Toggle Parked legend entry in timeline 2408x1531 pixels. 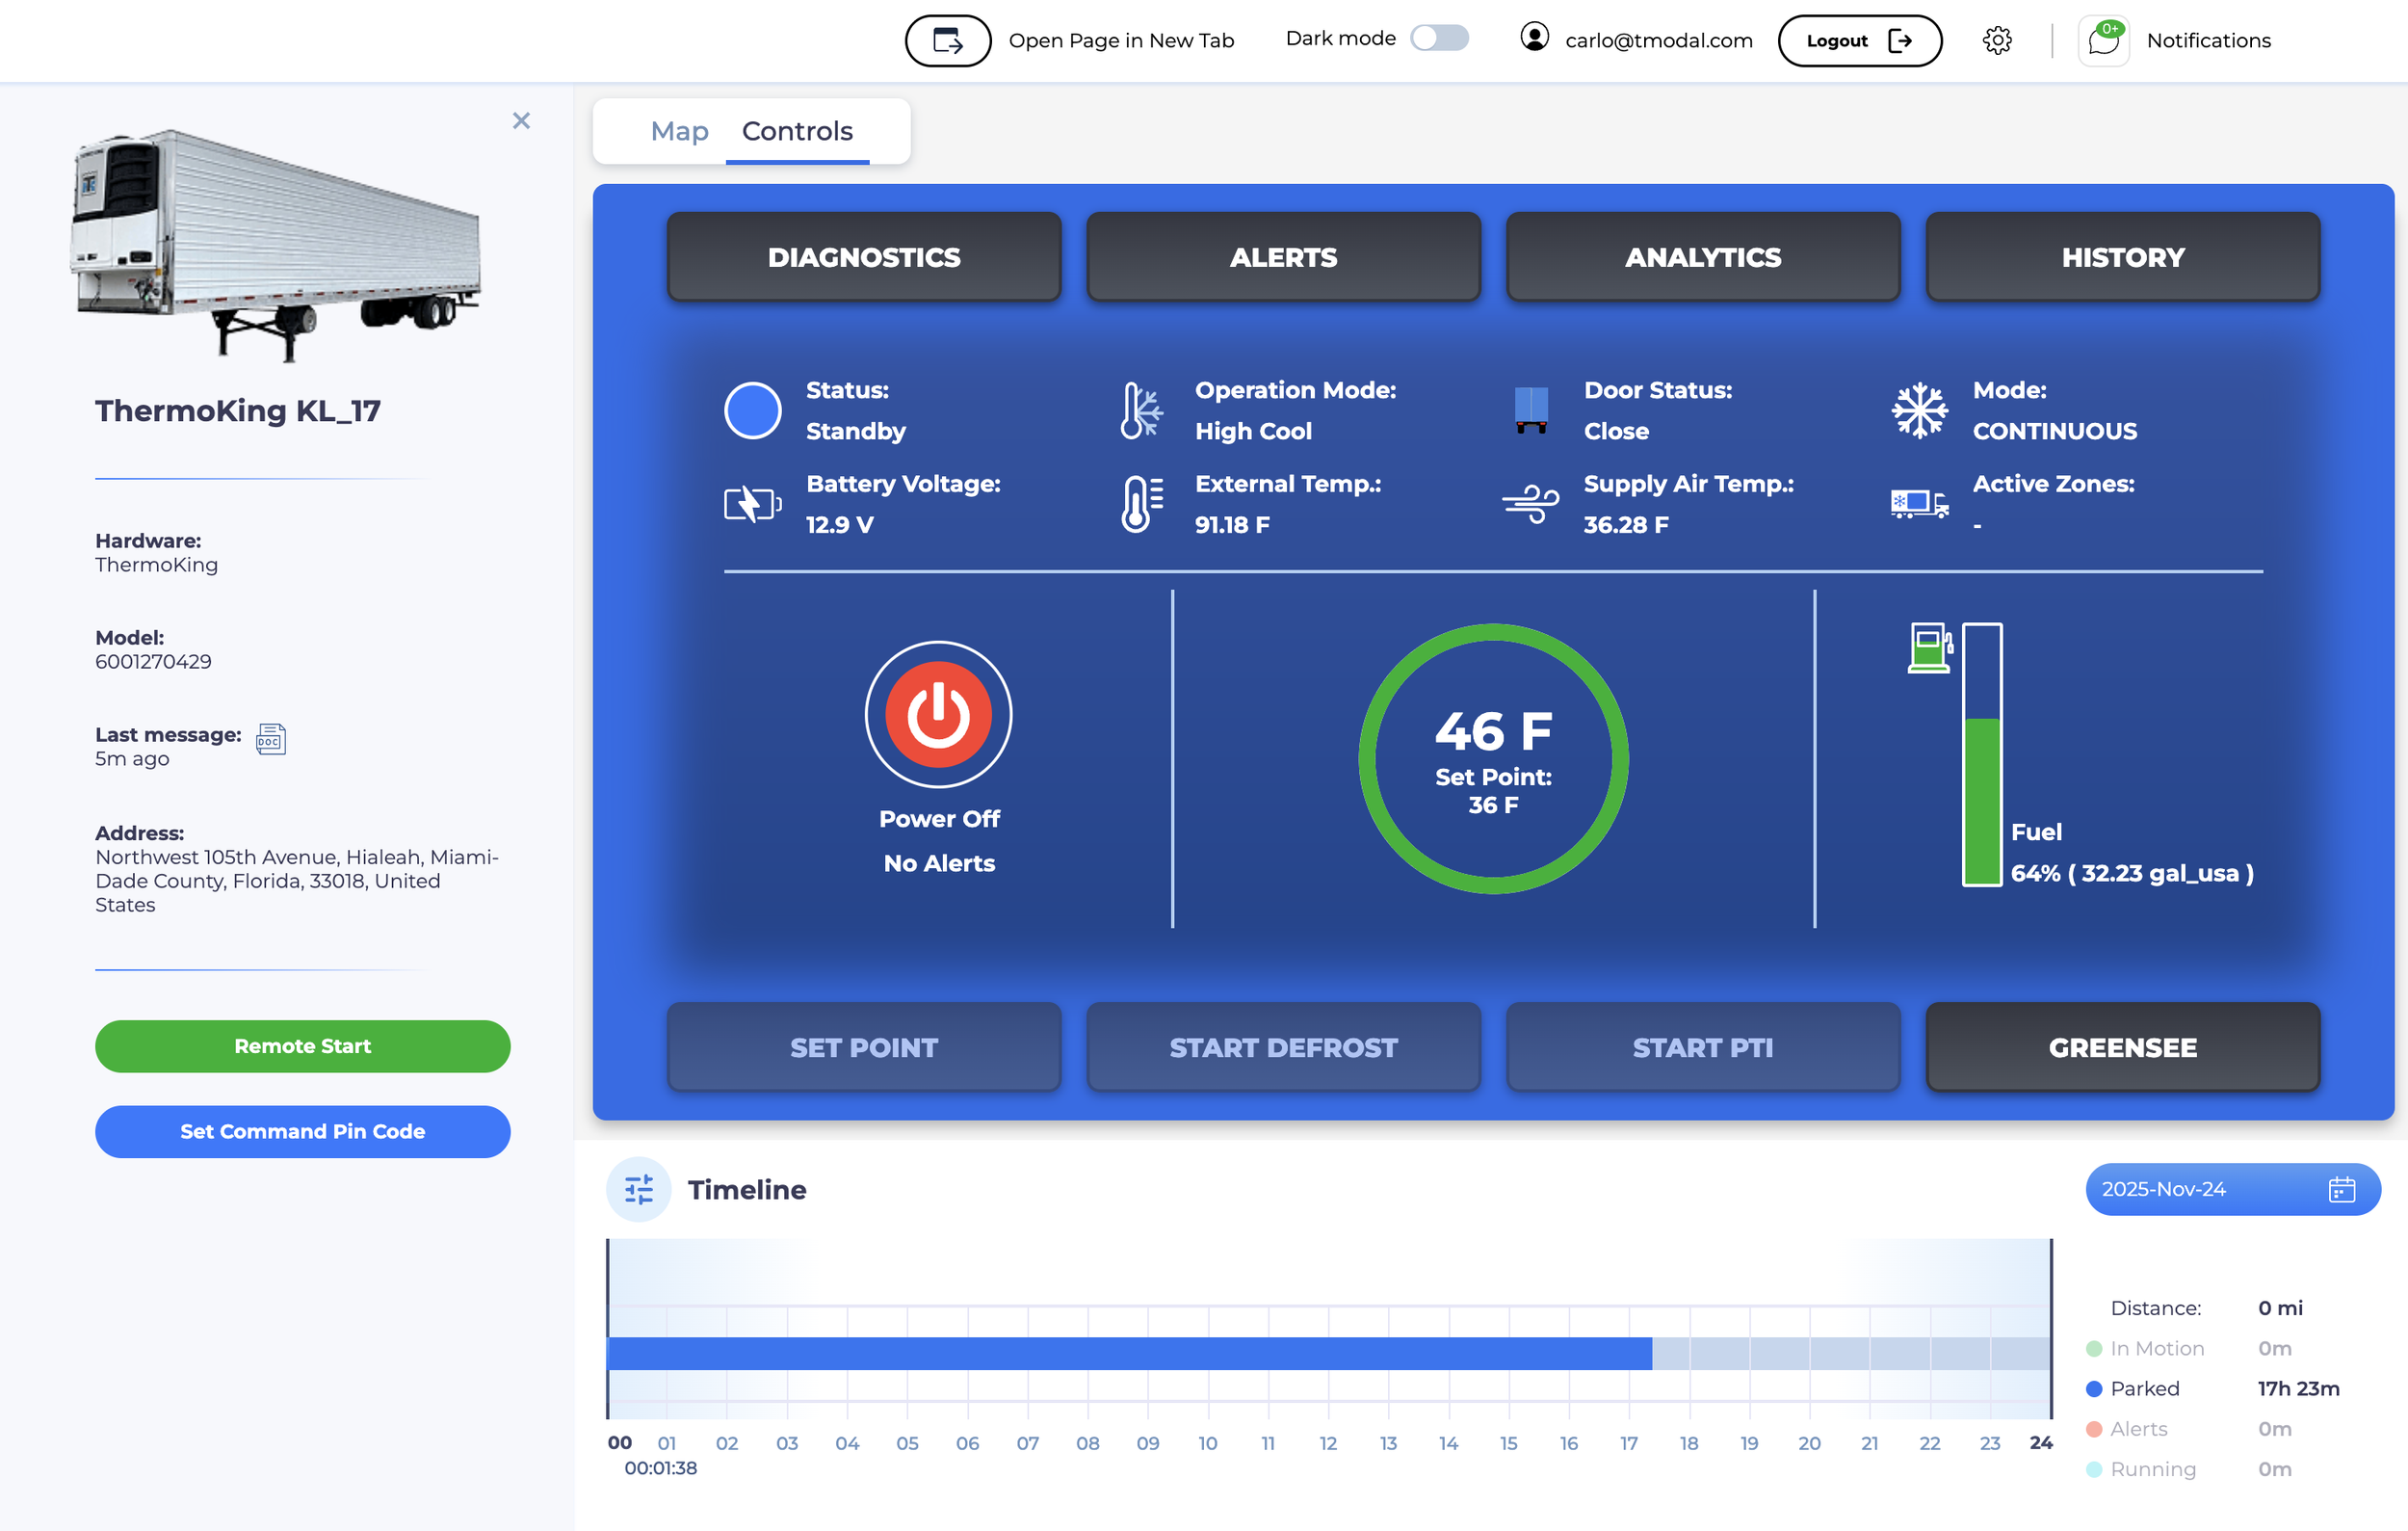[x=2143, y=1388]
